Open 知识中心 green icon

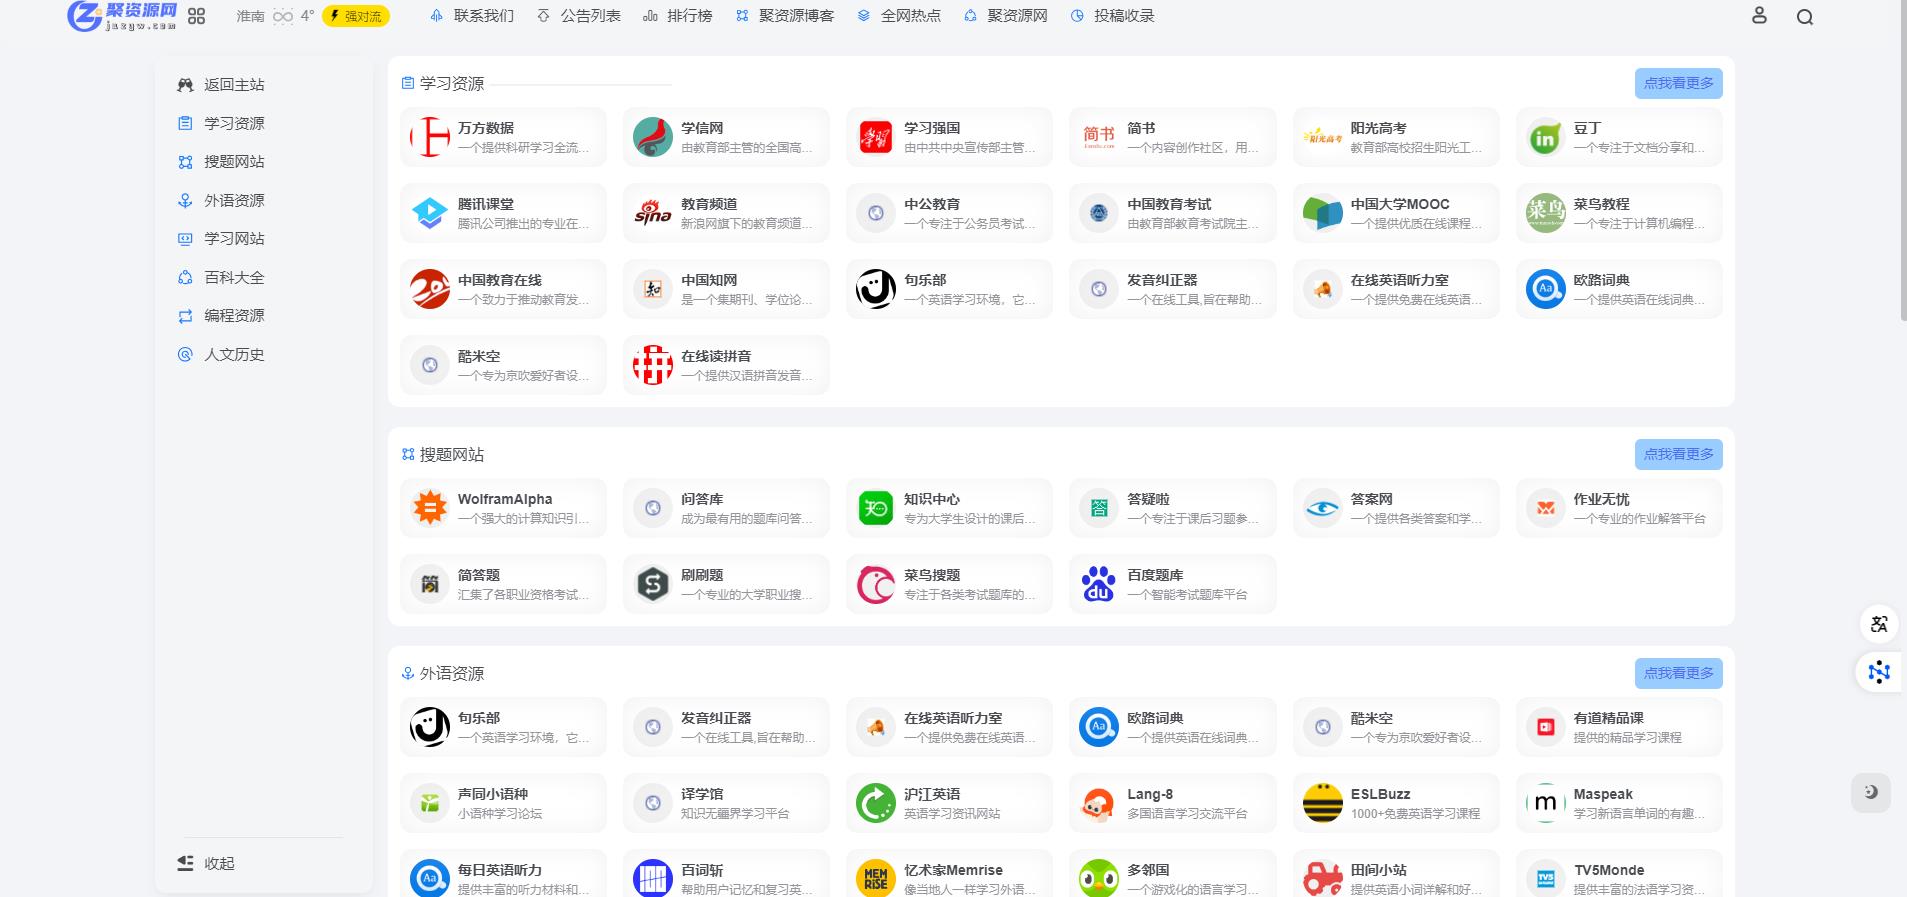coord(876,508)
